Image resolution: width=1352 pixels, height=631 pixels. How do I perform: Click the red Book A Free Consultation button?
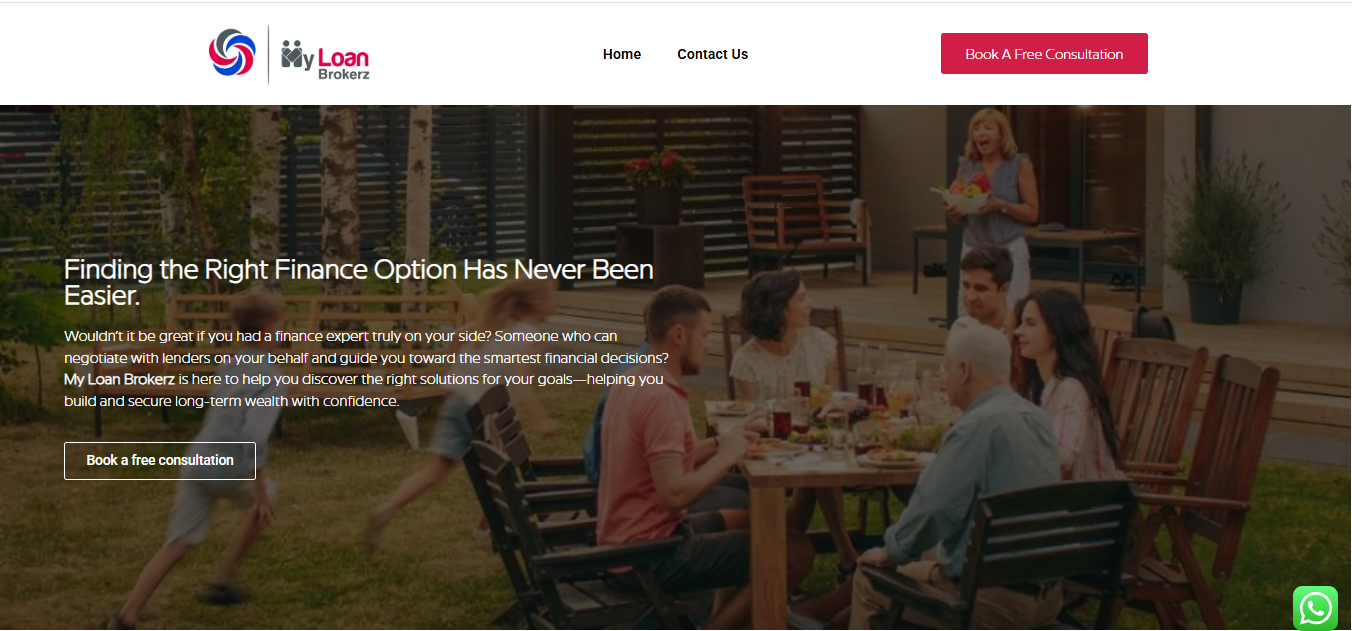(1044, 54)
